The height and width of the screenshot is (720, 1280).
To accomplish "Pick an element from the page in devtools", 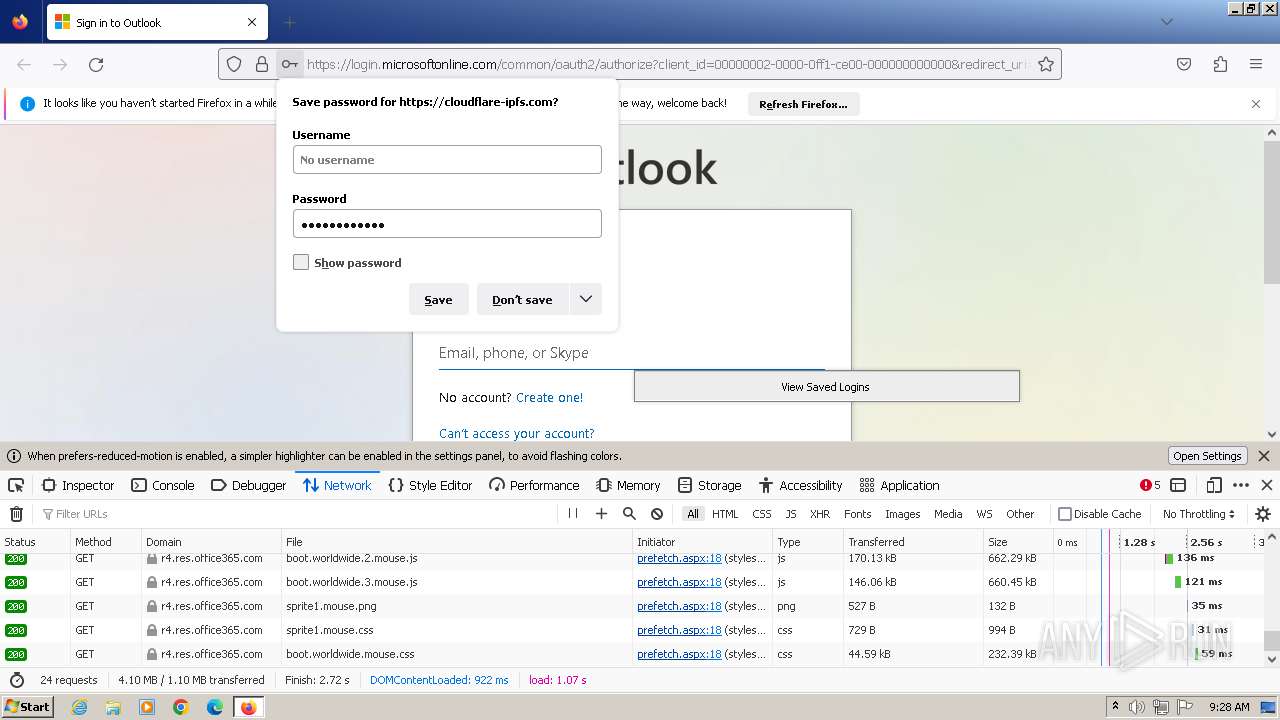I will pyautogui.click(x=16, y=485).
